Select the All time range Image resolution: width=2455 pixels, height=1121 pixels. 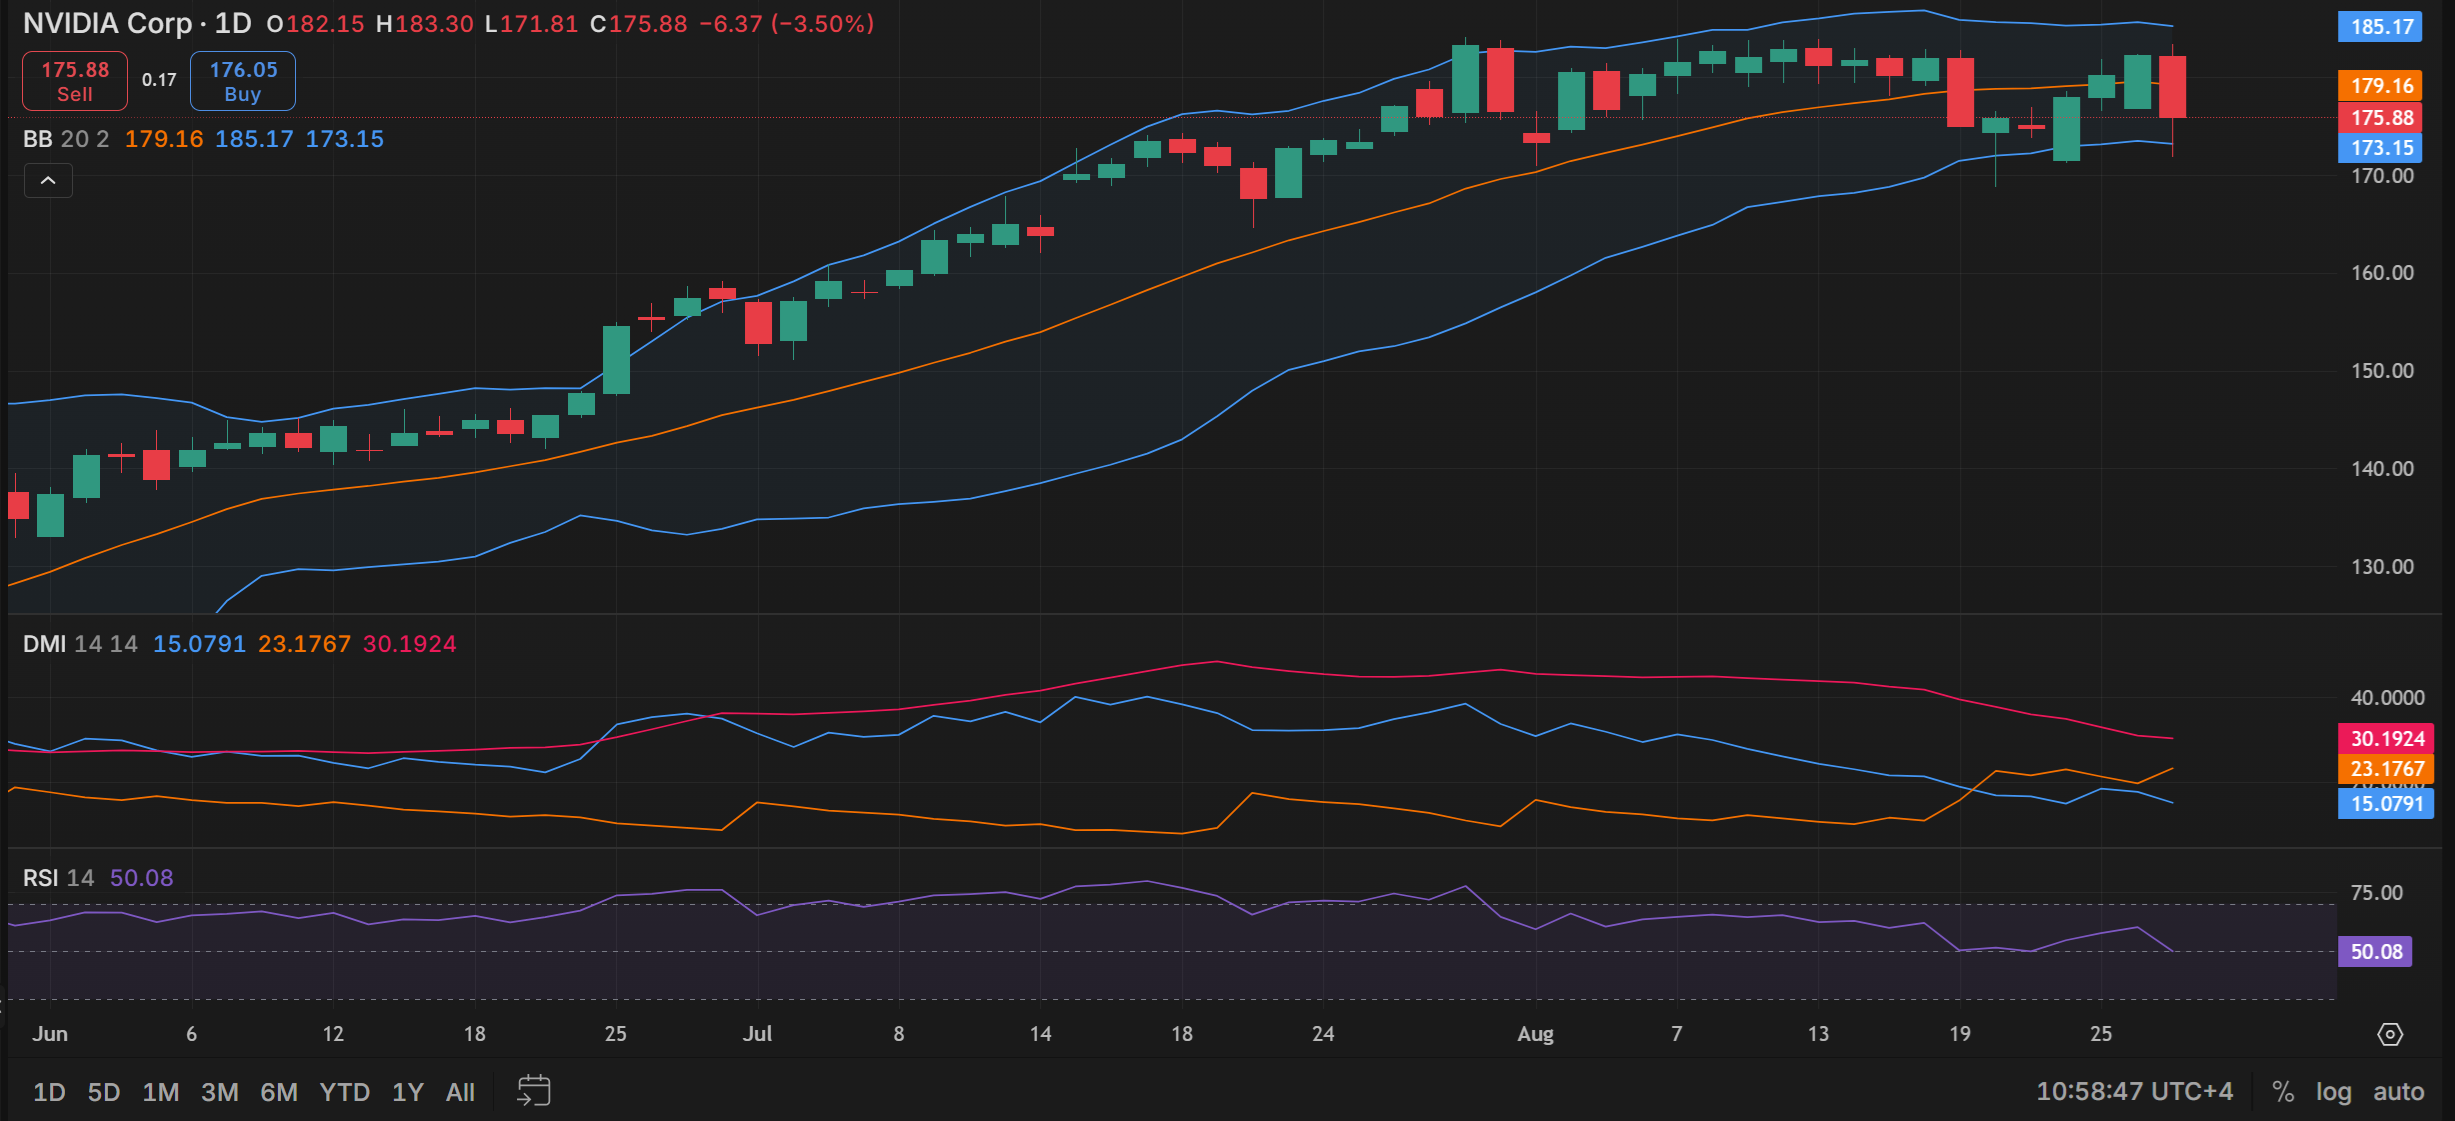pyautogui.click(x=460, y=1092)
